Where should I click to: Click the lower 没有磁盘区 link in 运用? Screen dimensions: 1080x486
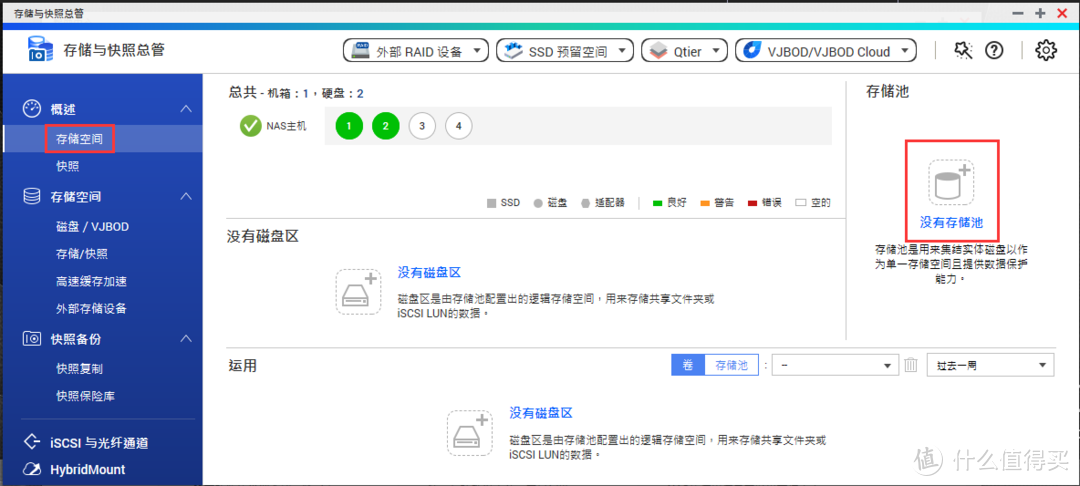(541, 413)
